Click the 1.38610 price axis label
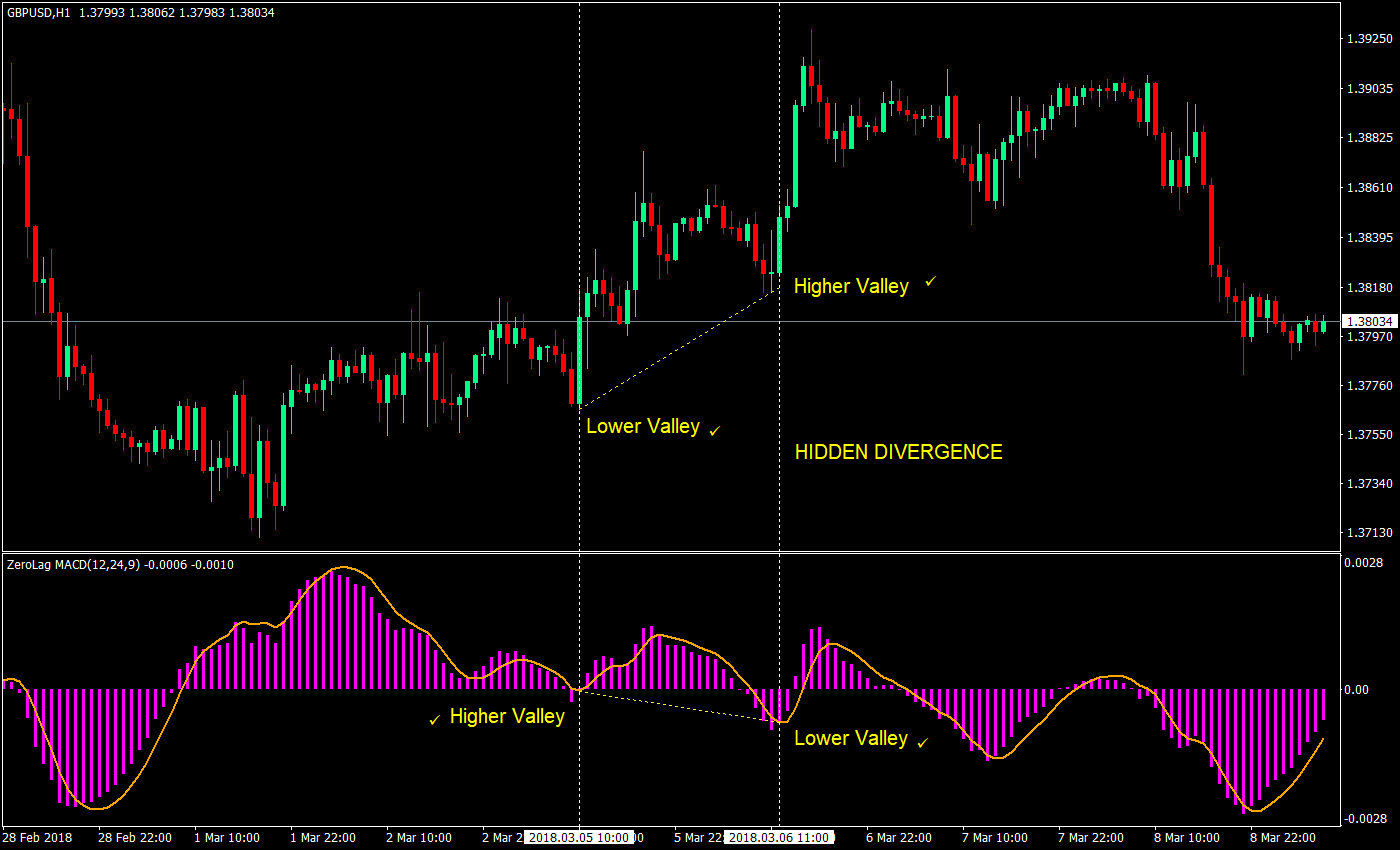This screenshot has width=1400, height=850. (x=1369, y=188)
